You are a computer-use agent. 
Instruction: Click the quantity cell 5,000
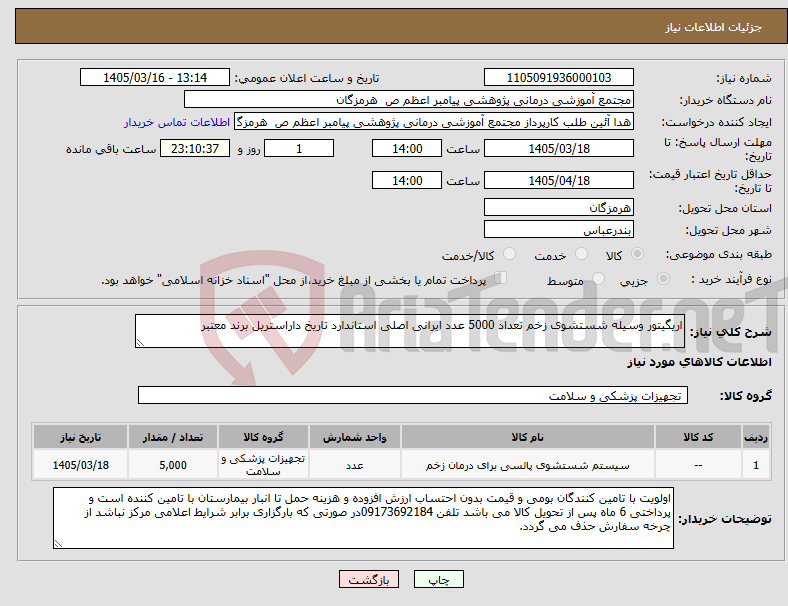pos(173,465)
